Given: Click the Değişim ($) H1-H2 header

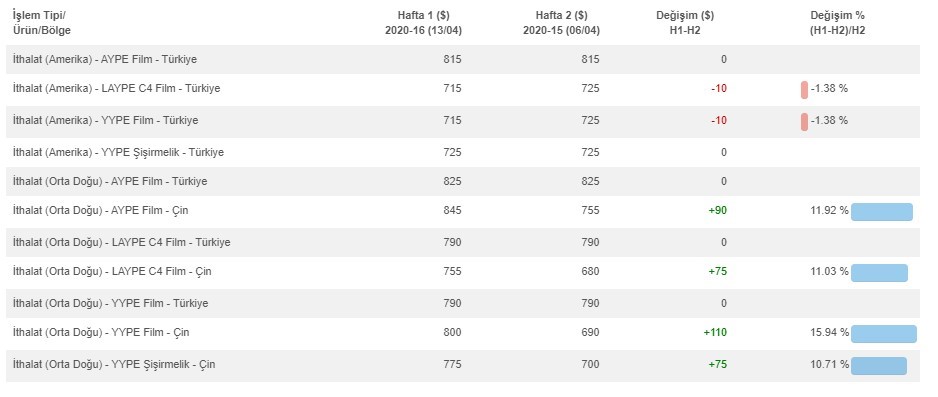Looking at the screenshot, I should (x=685, y=23).
